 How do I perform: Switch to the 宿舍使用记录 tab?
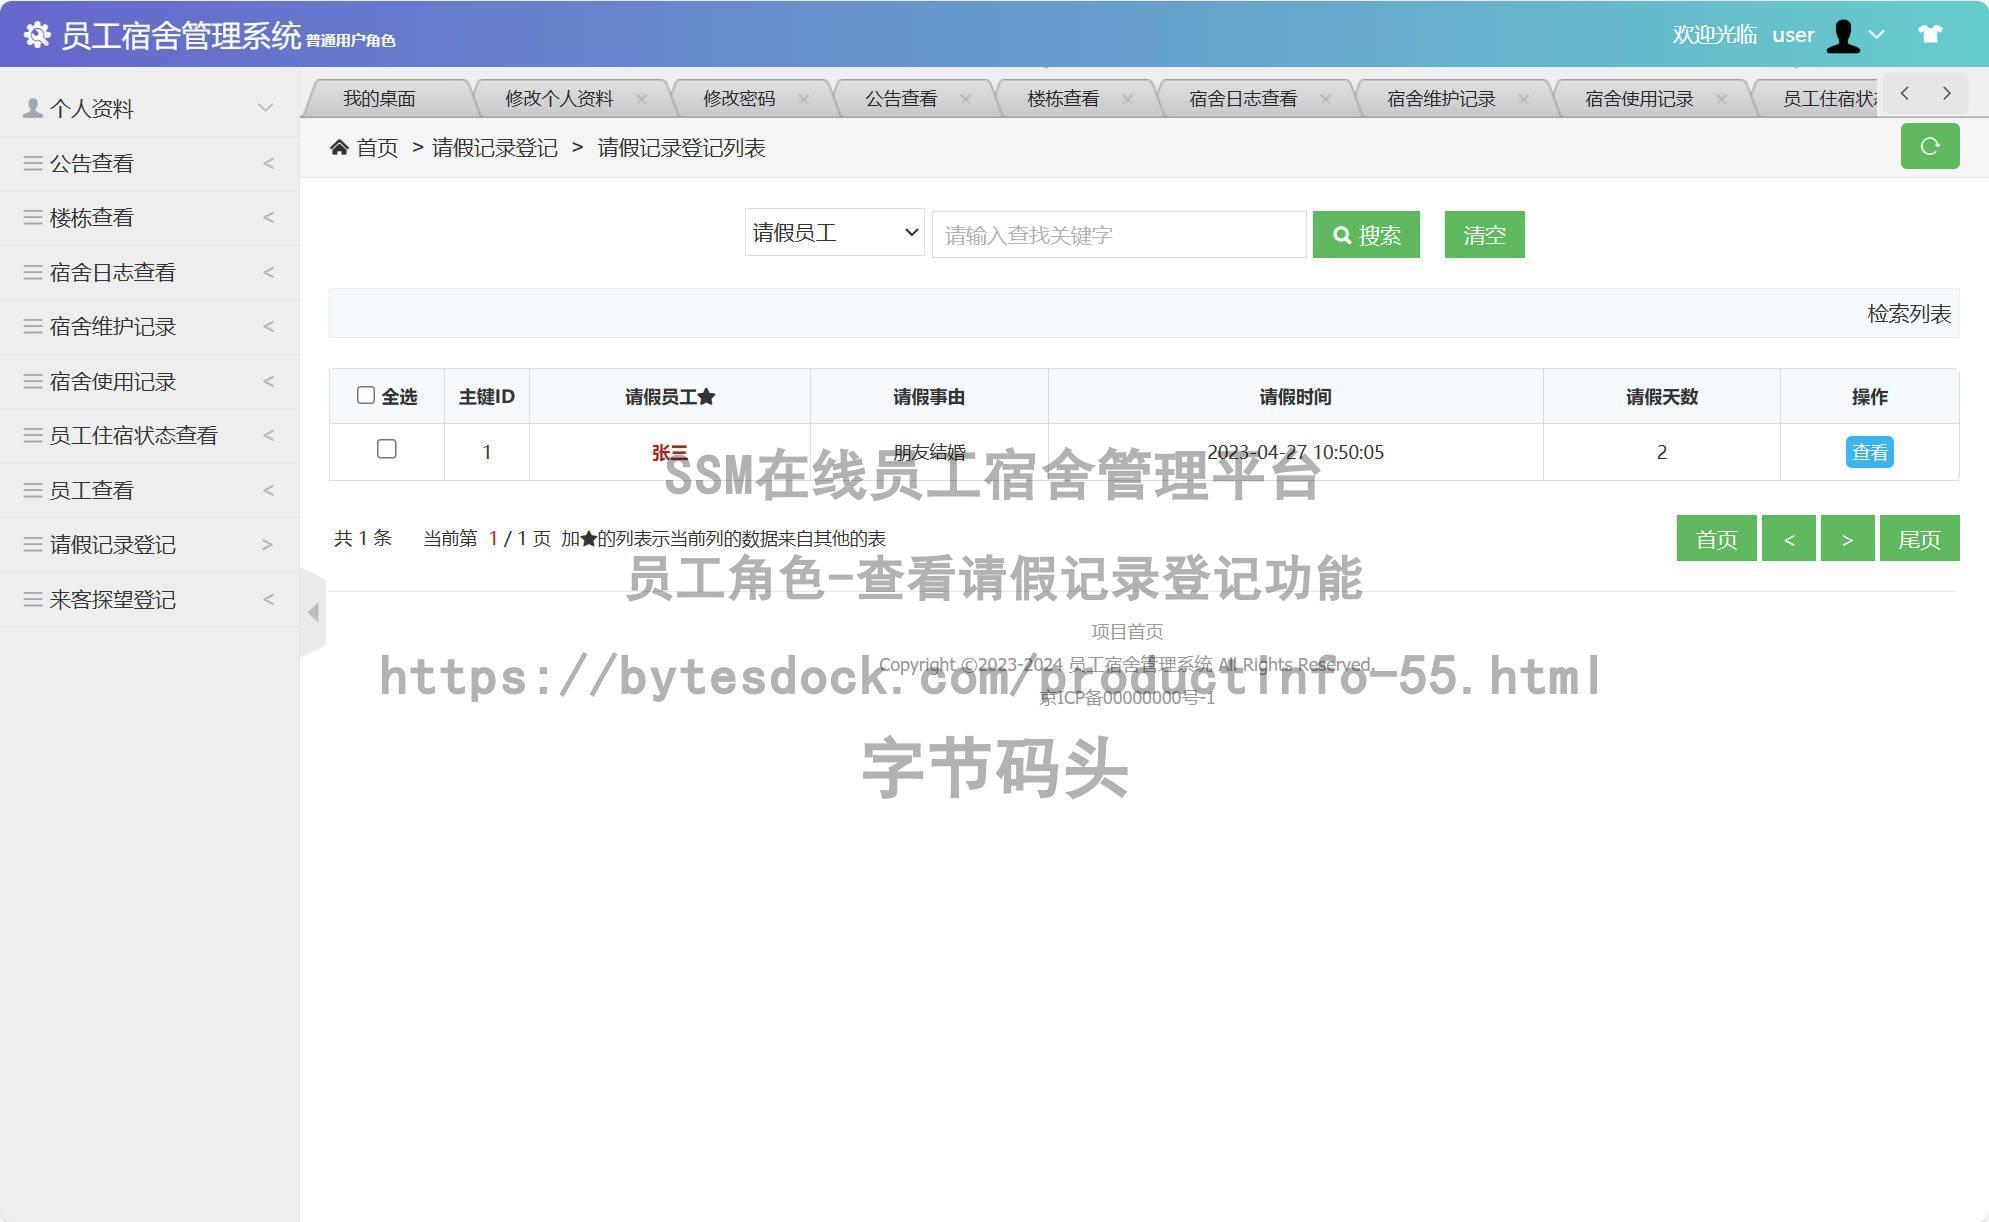point(1639,99)
